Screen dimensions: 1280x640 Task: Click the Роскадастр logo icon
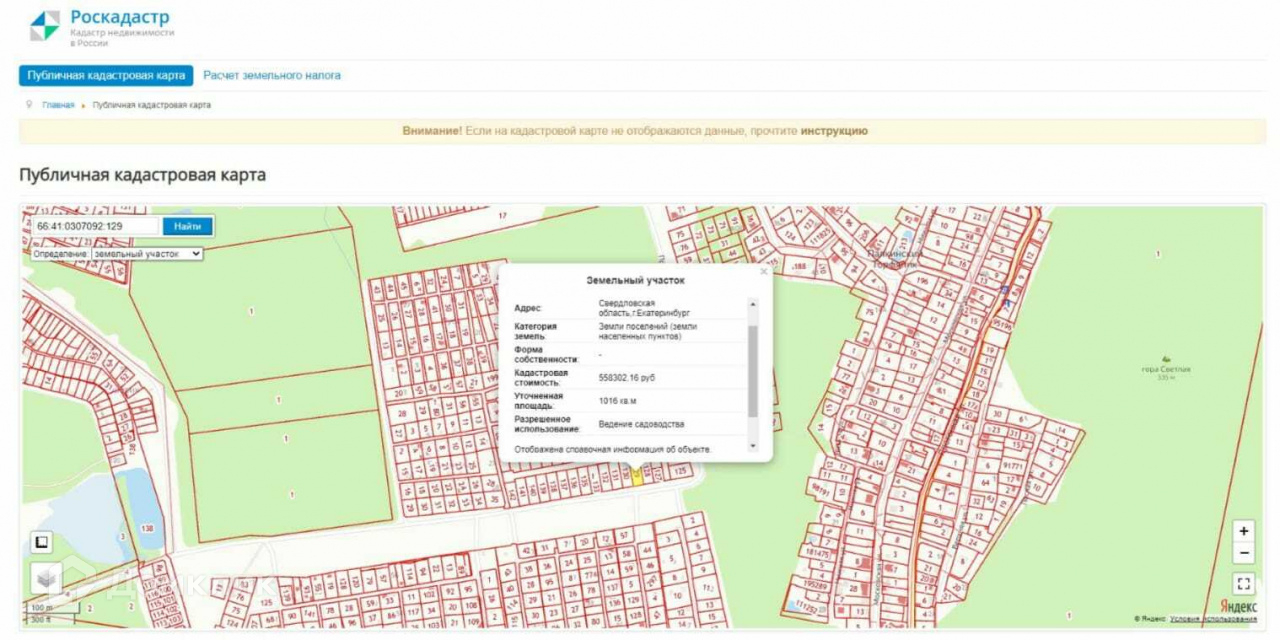click(44, 26)
